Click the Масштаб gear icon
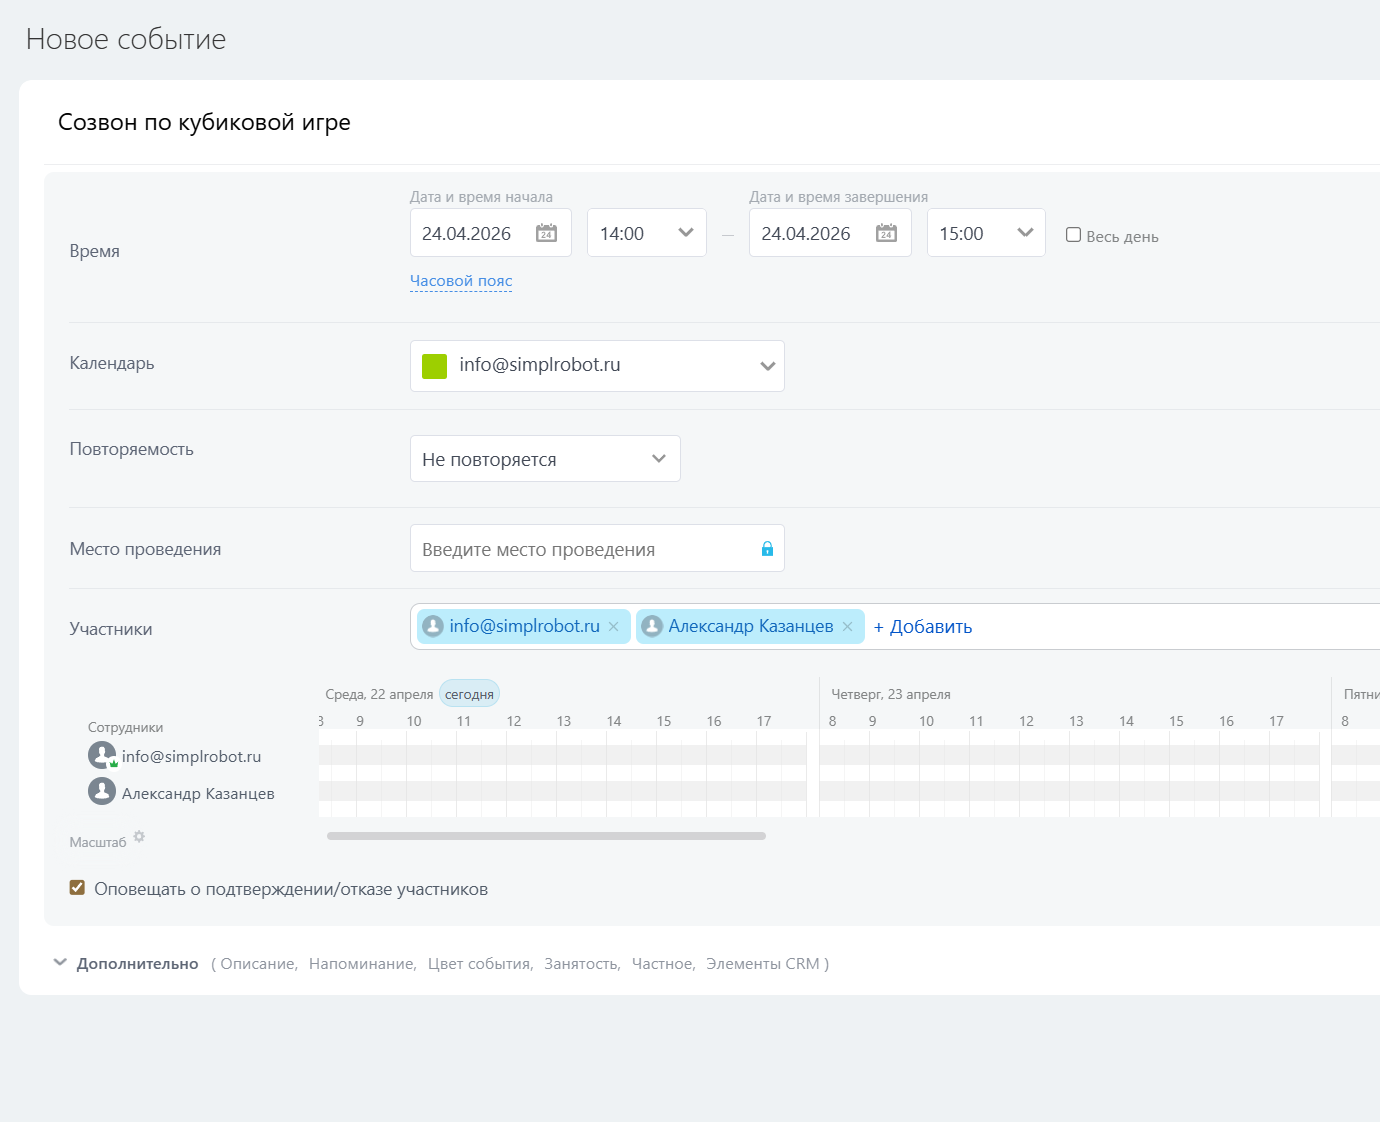The height and width of the screenshot is (1122, 1380). click(139, 837)
